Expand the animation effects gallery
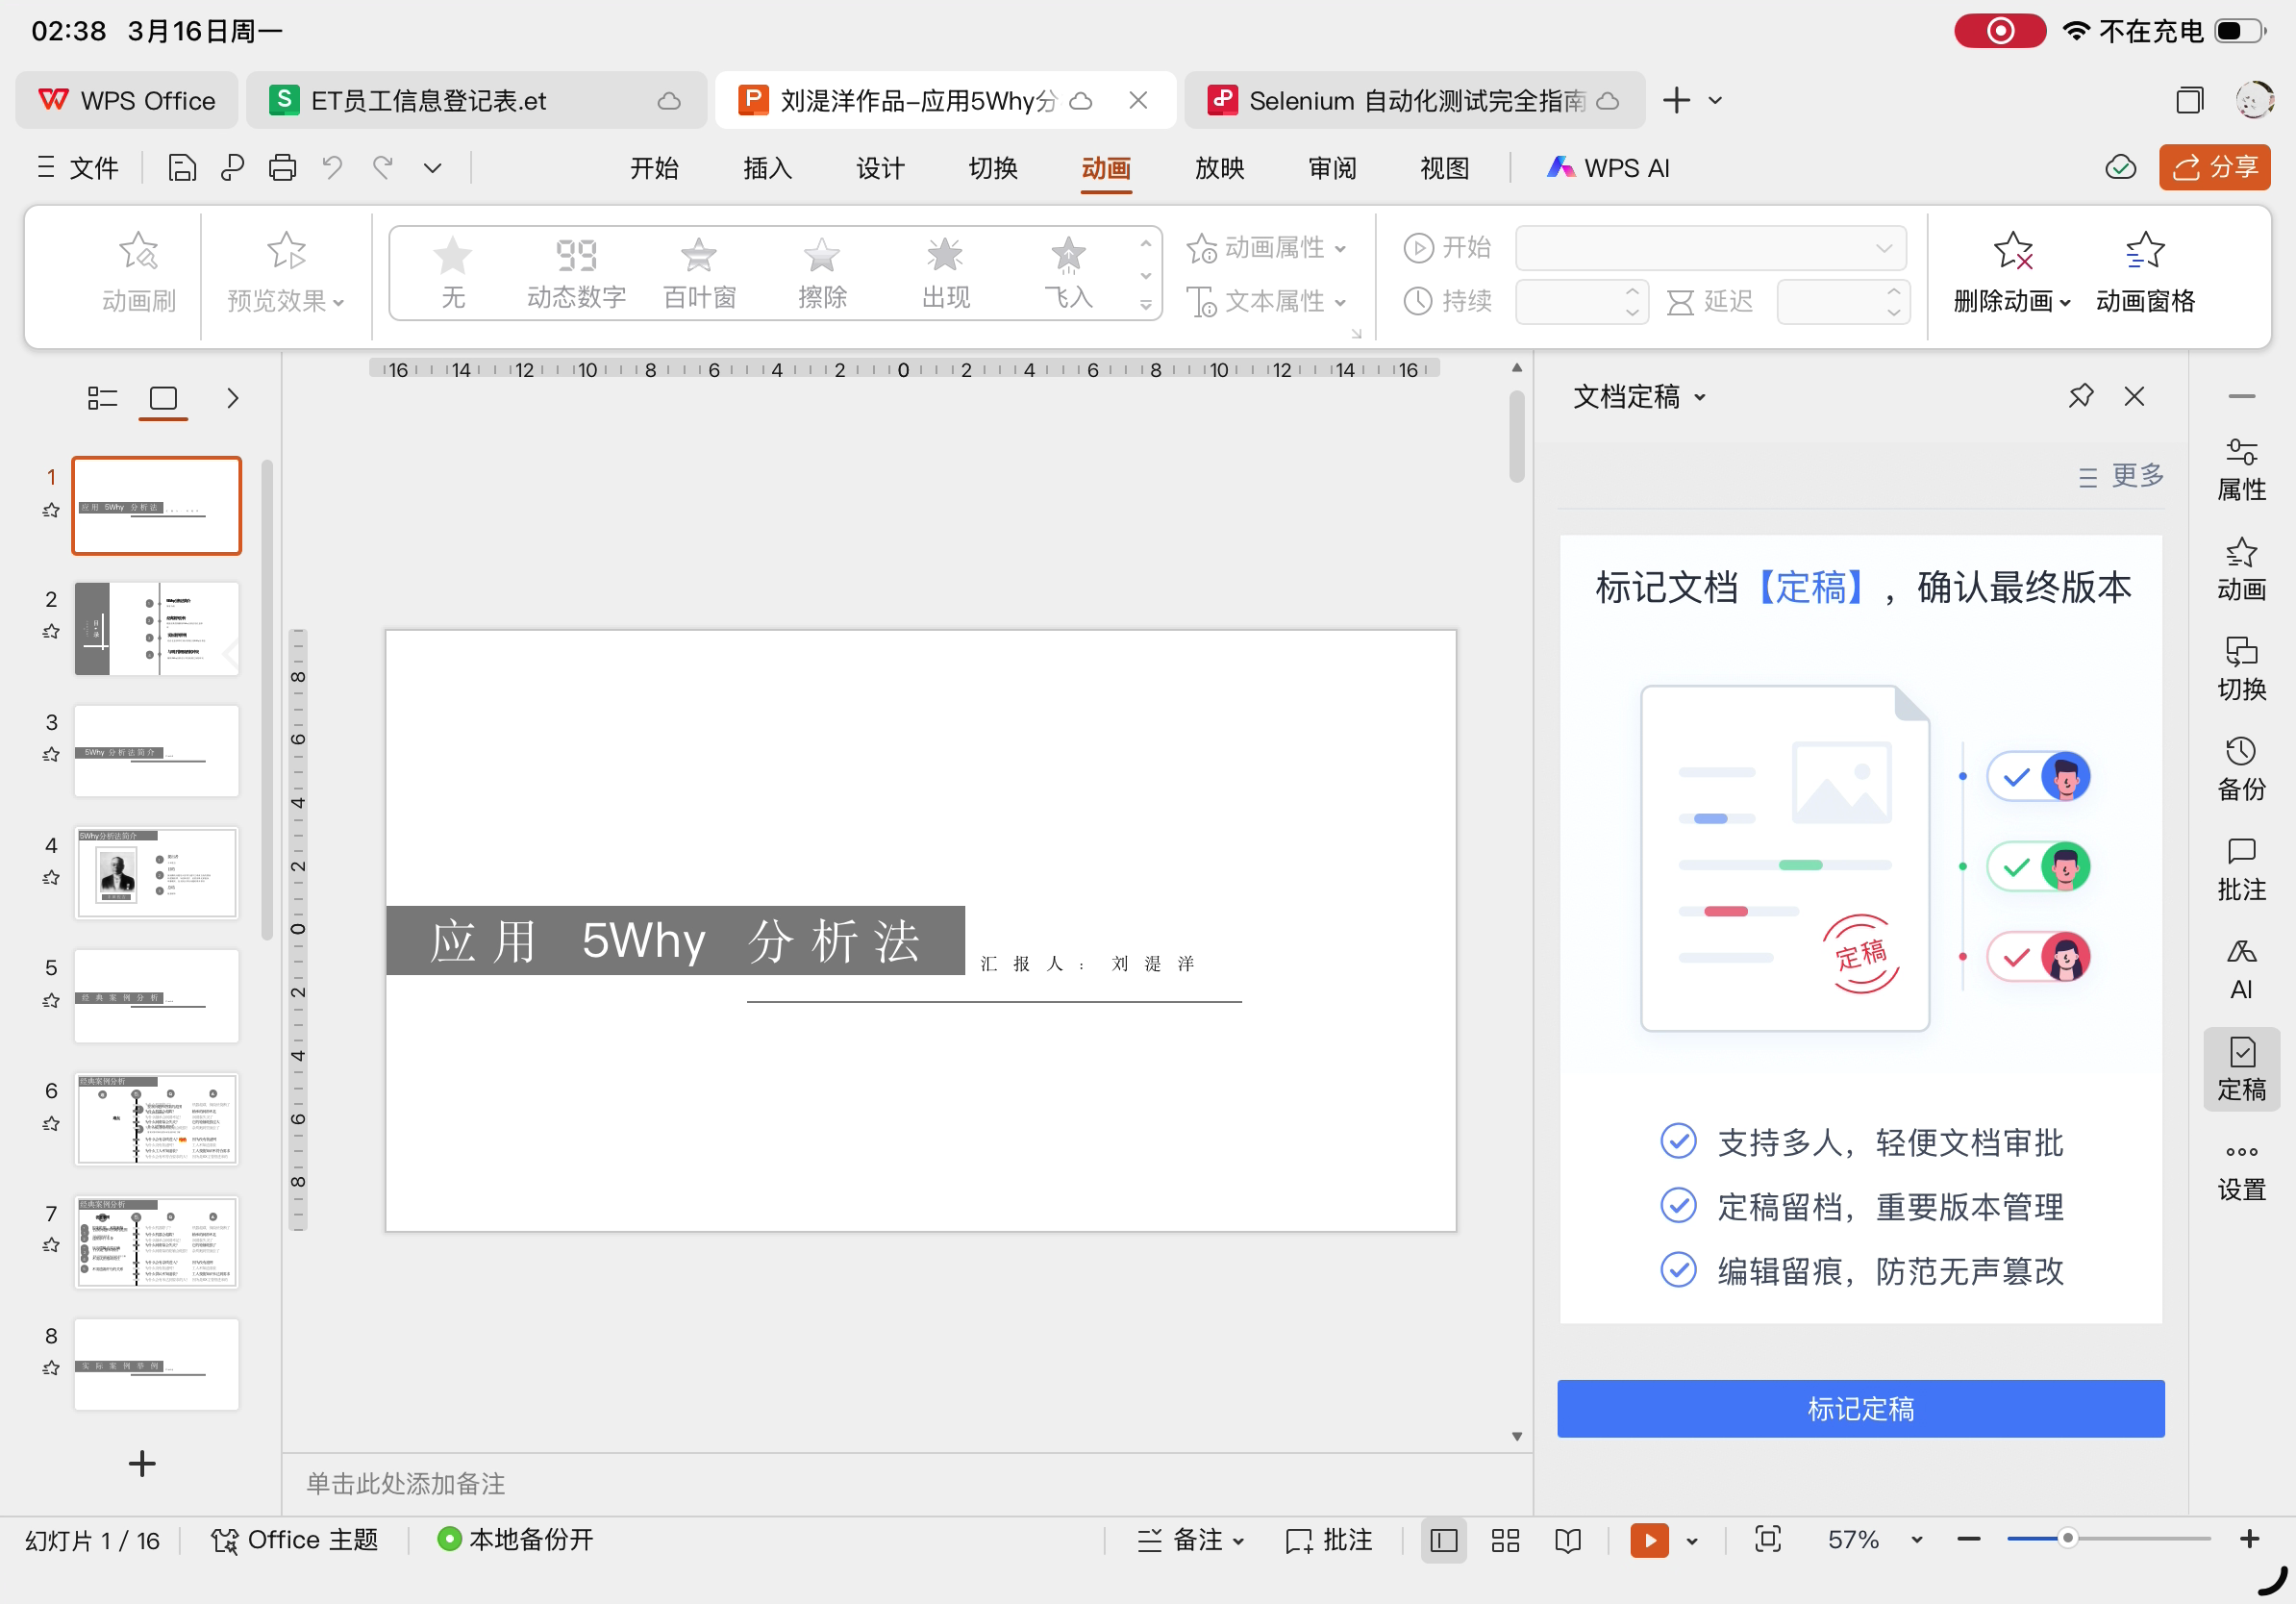2296x1604 pixels. [x=1146, y=304]
